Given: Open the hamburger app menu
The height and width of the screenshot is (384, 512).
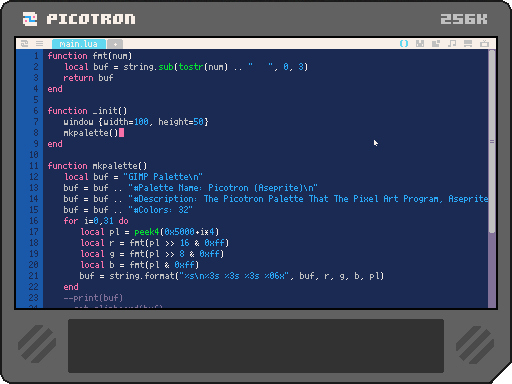Looking at the screenshot, I should tap(39, 43).
